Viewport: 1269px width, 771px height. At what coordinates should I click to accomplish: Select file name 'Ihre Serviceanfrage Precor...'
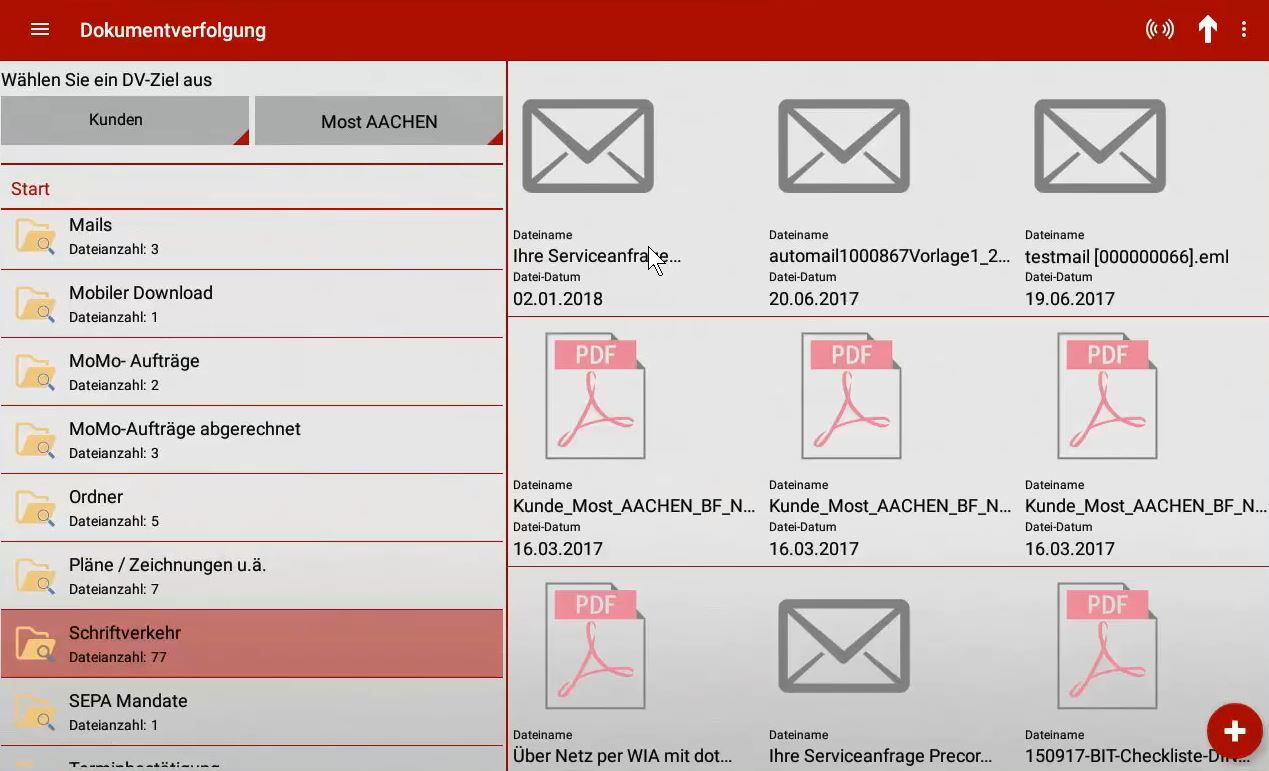coord(881,756)
